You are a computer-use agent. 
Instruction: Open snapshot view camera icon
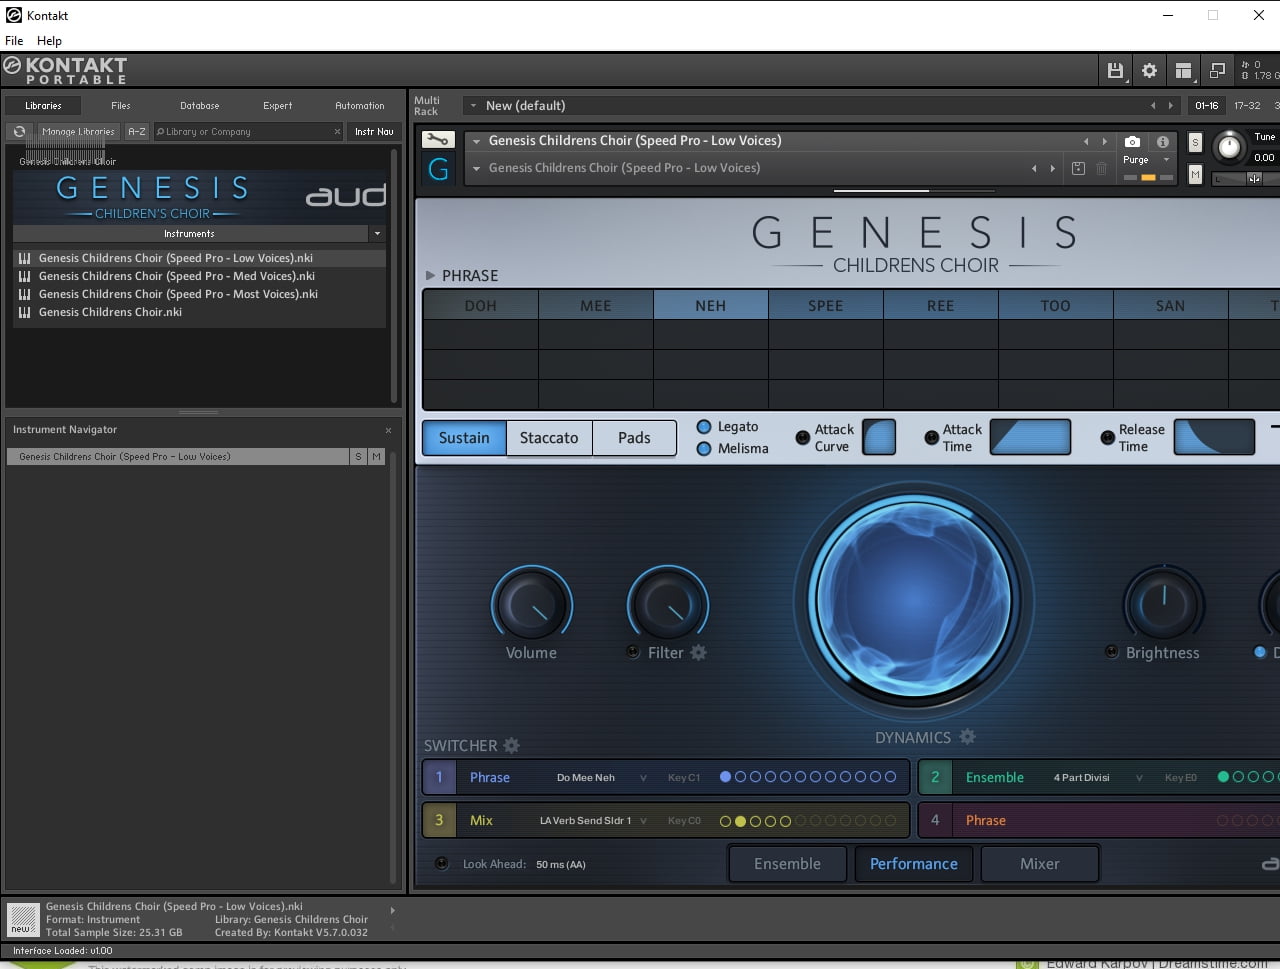click(x=1132, y=142)
